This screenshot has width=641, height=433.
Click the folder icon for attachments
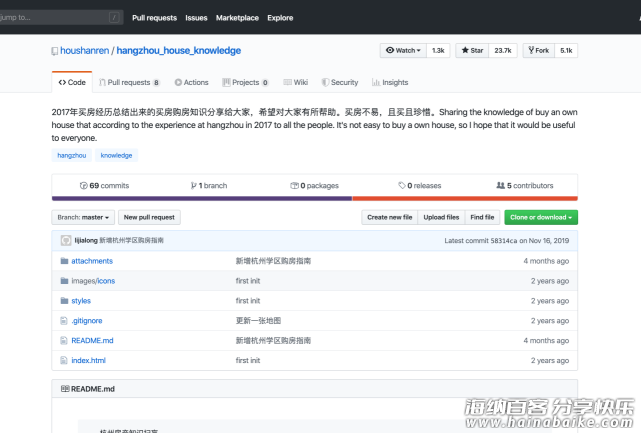tap(64, 261)
